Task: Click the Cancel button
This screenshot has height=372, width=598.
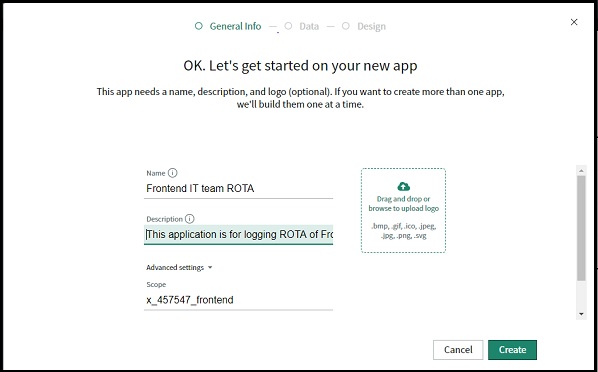Action: point(458,350)
